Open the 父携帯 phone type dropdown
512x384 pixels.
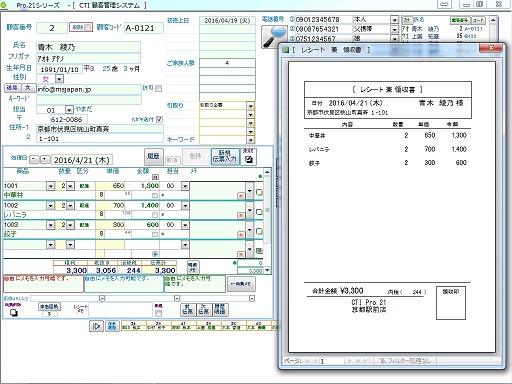point(394,29)
